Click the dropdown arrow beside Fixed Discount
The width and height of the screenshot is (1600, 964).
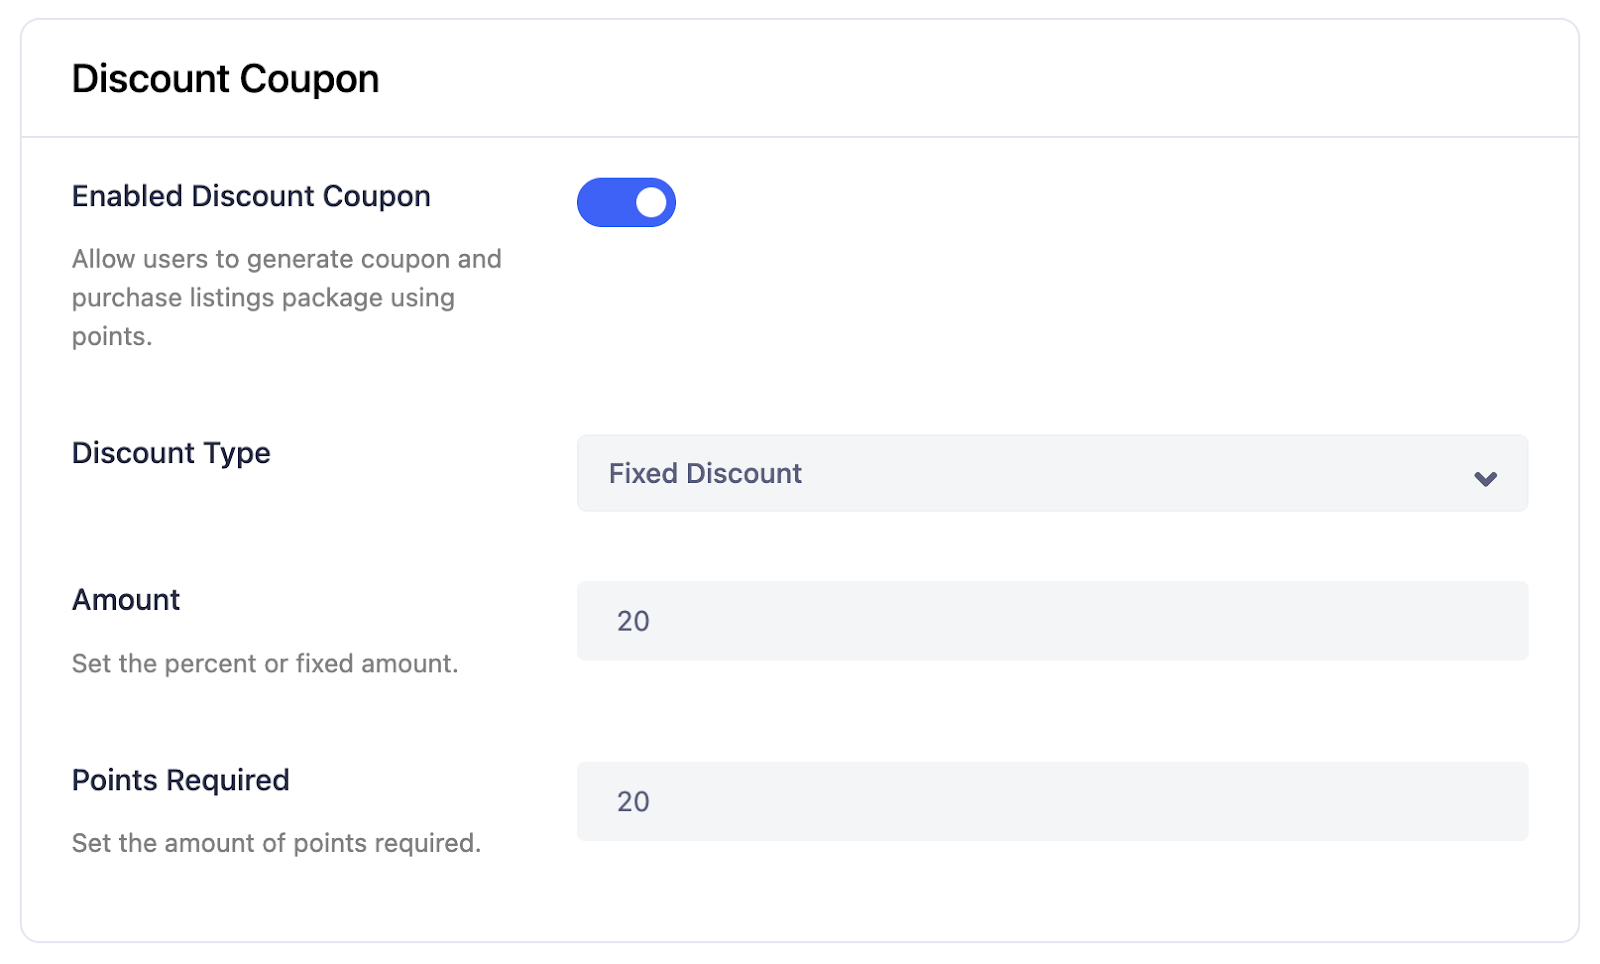click(x=1485, y=479)
